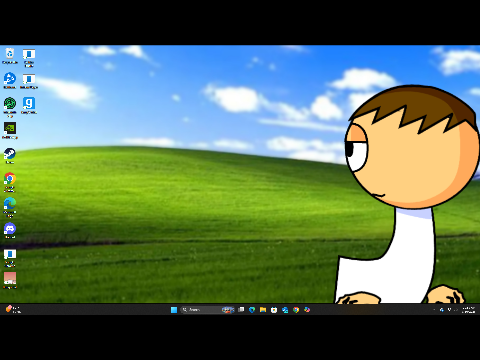Screen dimensions: 480x360
Task: Launch the Steam desktop shortcut
Action: point(10,156)
